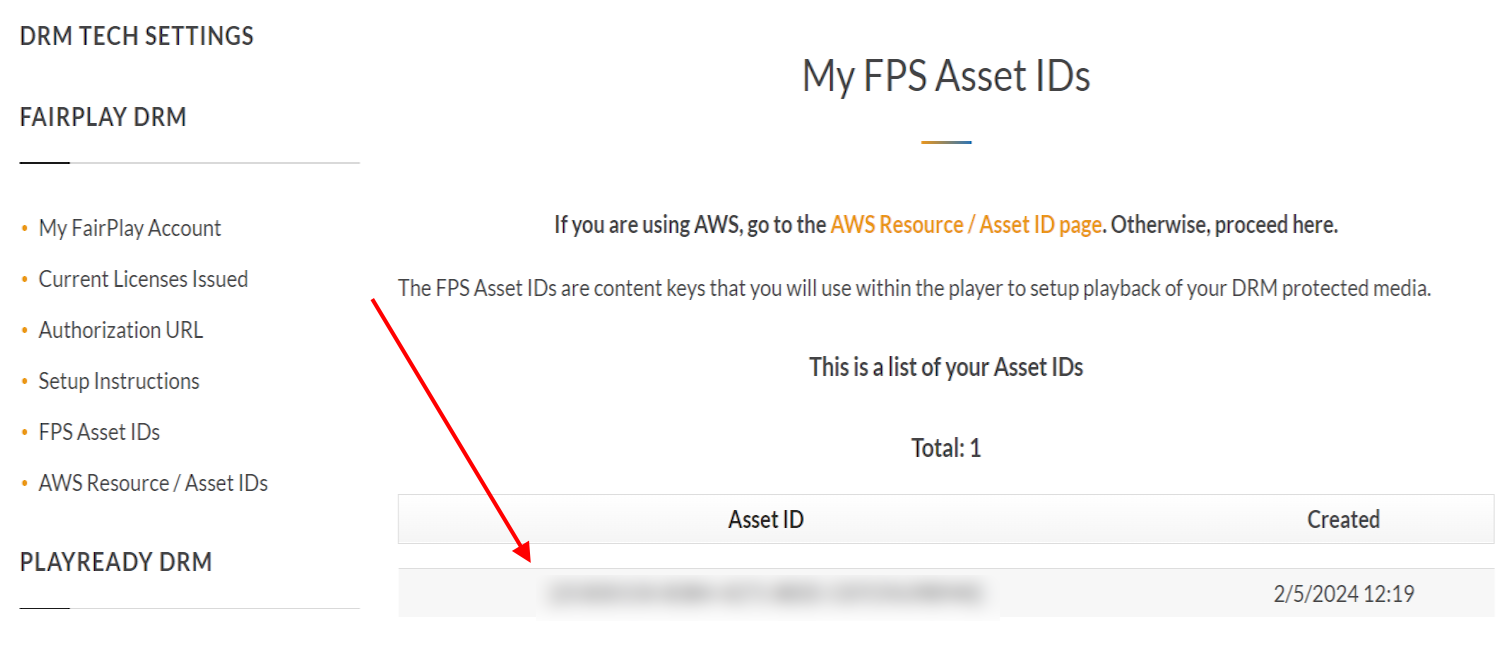Open the My FairPlay Account link
Image resolution: width=1506 pixels, height=656 pixels.
pos(130,228)
